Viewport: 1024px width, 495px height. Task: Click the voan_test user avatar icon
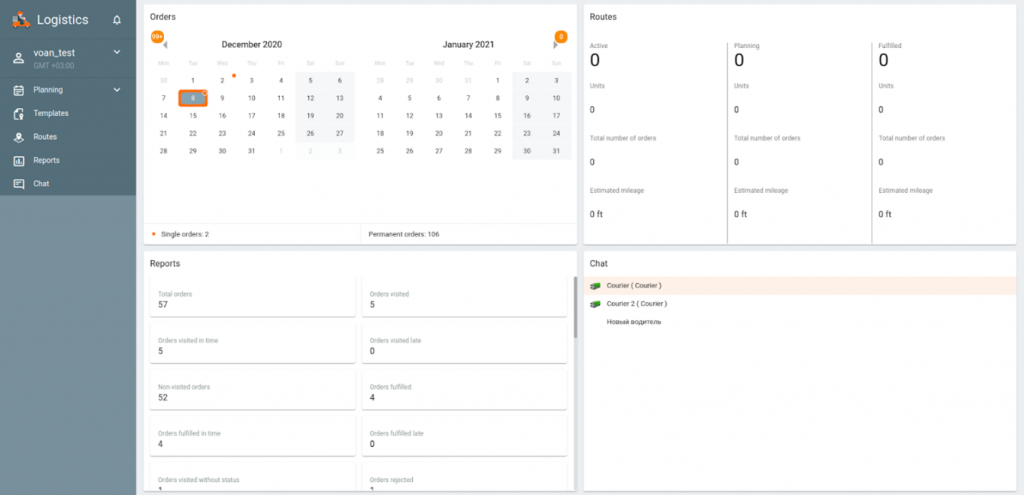coord(18,58)
